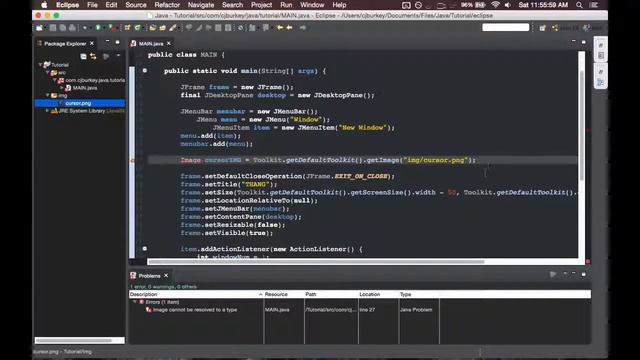Click the 'Java Problem' type cell

[416, 310]
